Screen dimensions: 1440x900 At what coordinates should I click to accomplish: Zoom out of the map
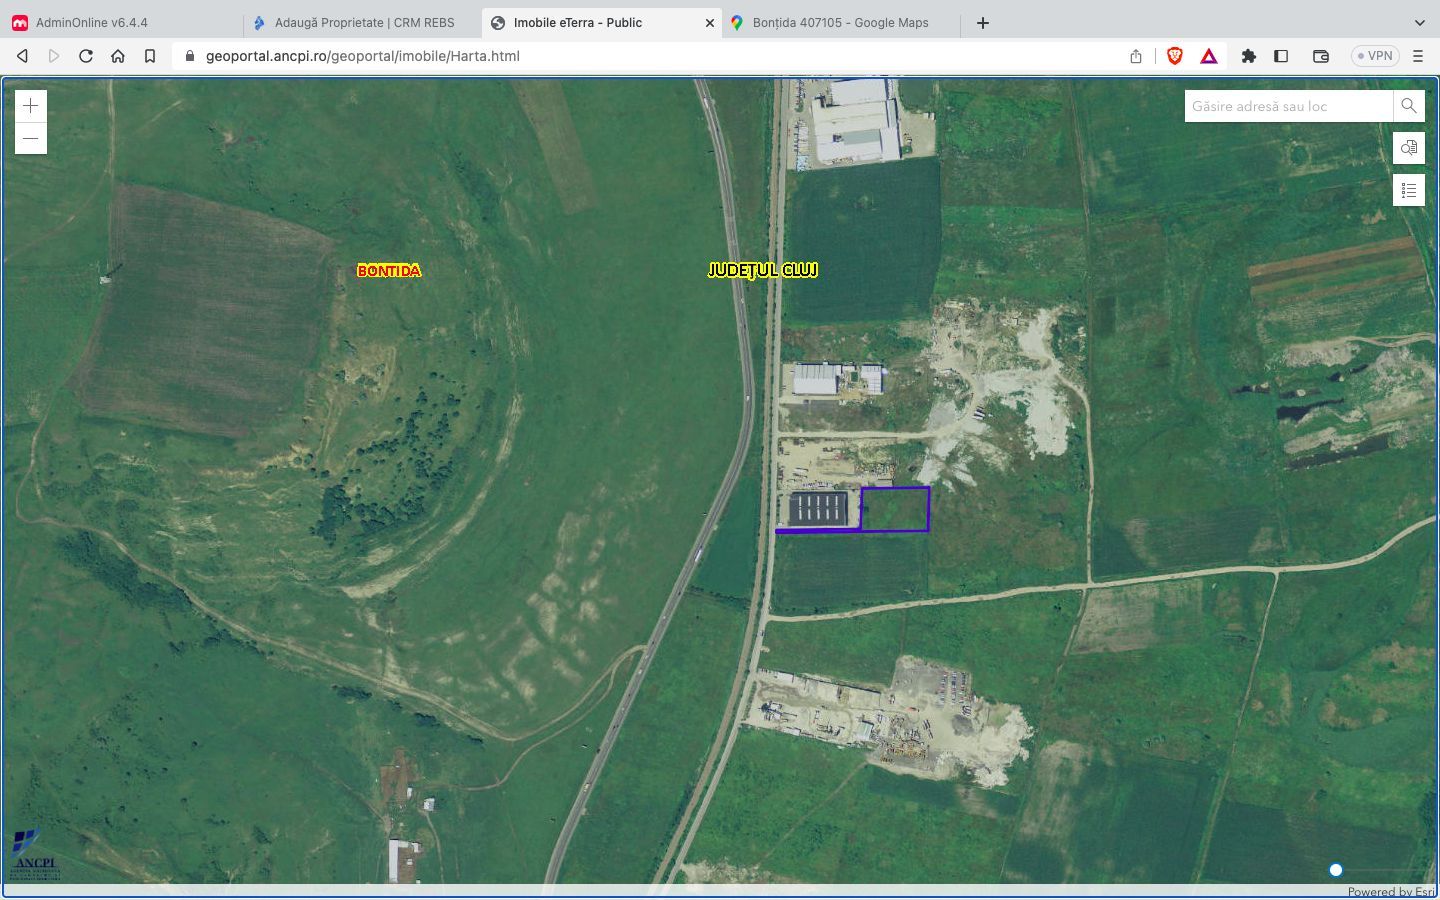[x=31, y=139]
